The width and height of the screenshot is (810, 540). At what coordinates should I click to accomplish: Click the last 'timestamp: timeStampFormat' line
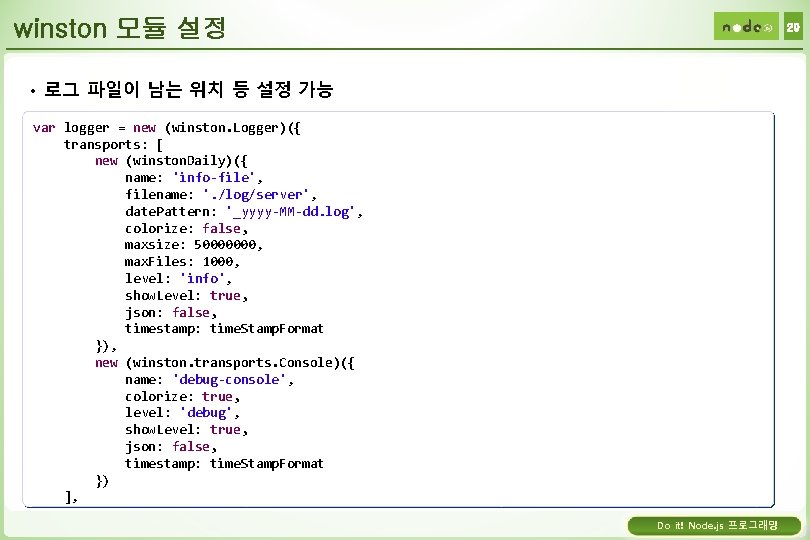(224, 464)
